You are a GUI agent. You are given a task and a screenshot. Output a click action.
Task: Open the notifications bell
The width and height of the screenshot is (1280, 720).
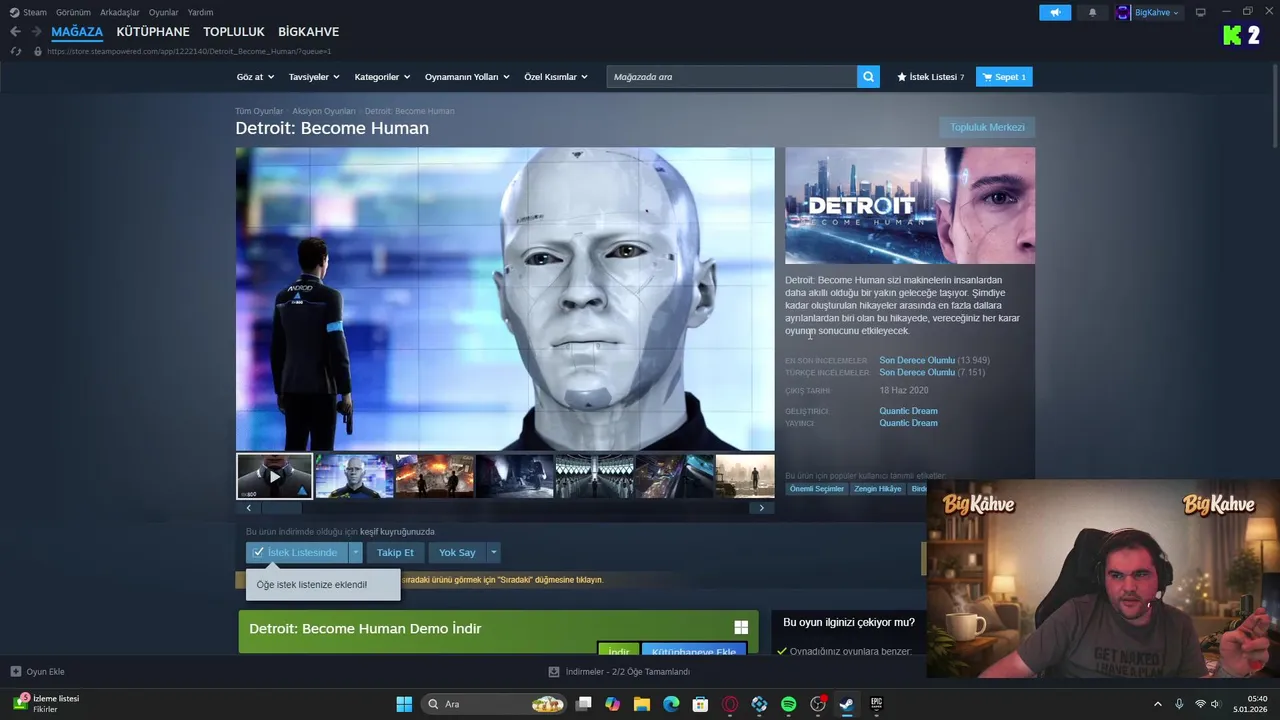(x=1092, y=12)
